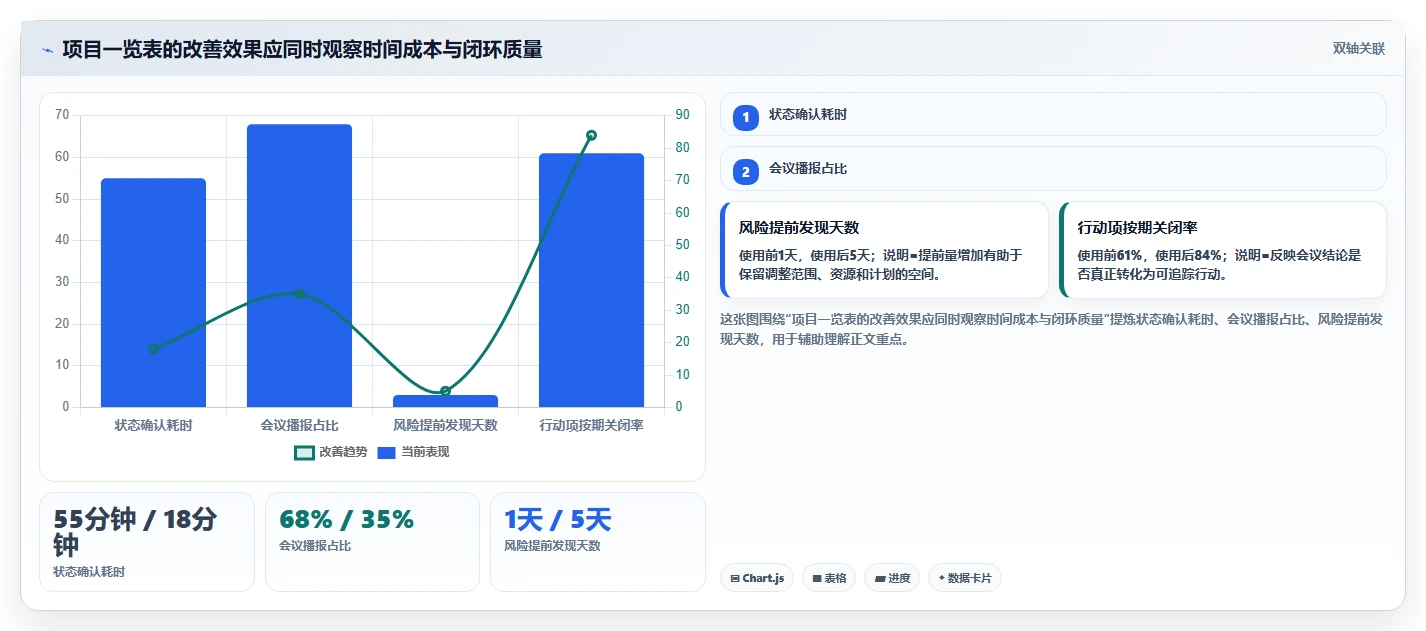Click the 状态确认耗时 blue bar
The width and height of the screenshot is (1426, 631).
[x=153, y=293]
